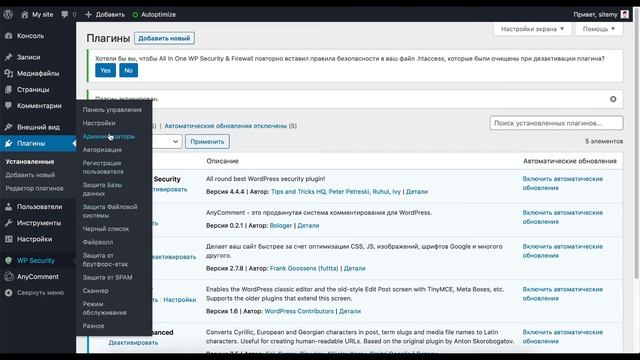Image resolution: width=640 pixels, height=360 pixels.
Task: Open Авторизация in WP Security flyout
Action: click(x=102, y=150)
